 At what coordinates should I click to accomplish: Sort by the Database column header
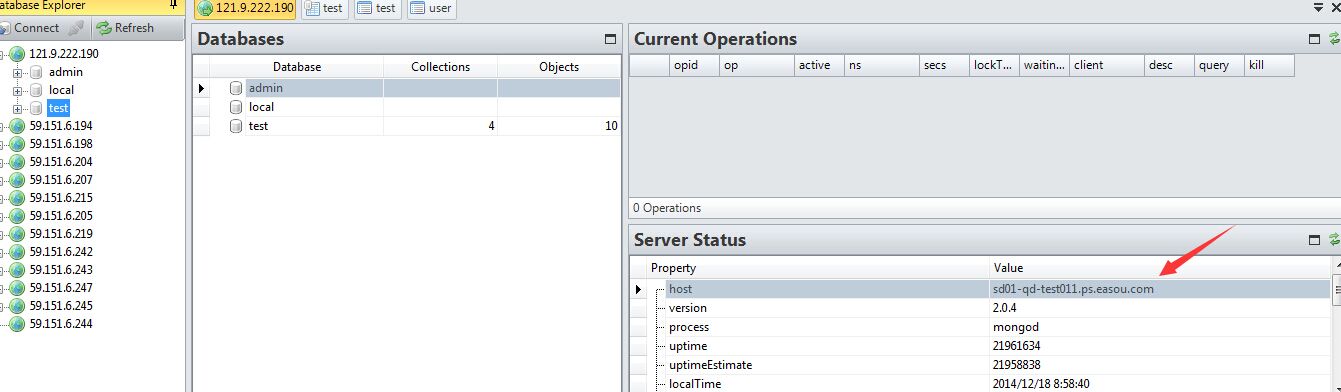pyautogui.click(x=297, y=67)
